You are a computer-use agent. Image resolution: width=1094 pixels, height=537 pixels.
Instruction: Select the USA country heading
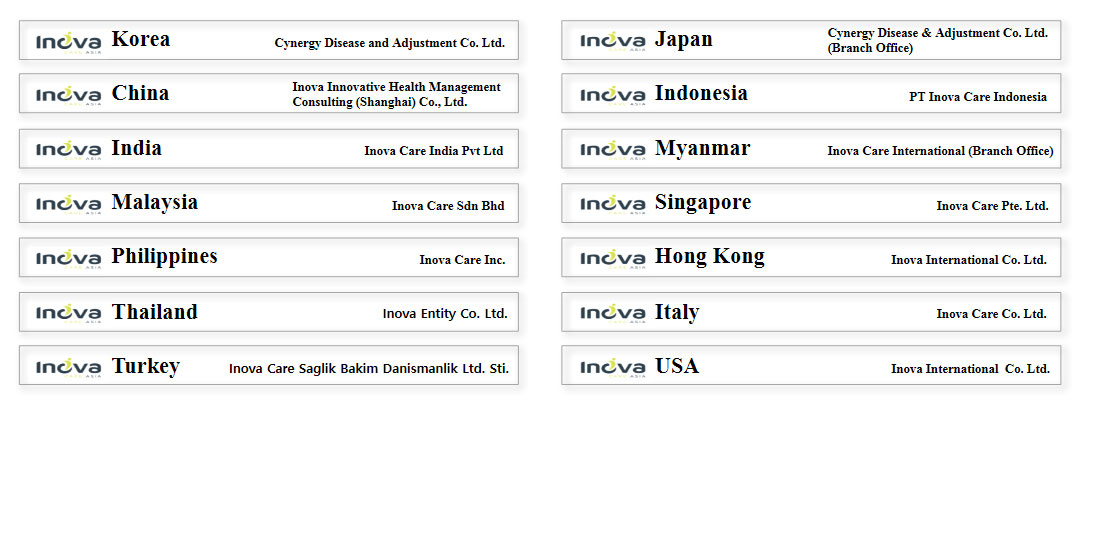tap(677, 366)
